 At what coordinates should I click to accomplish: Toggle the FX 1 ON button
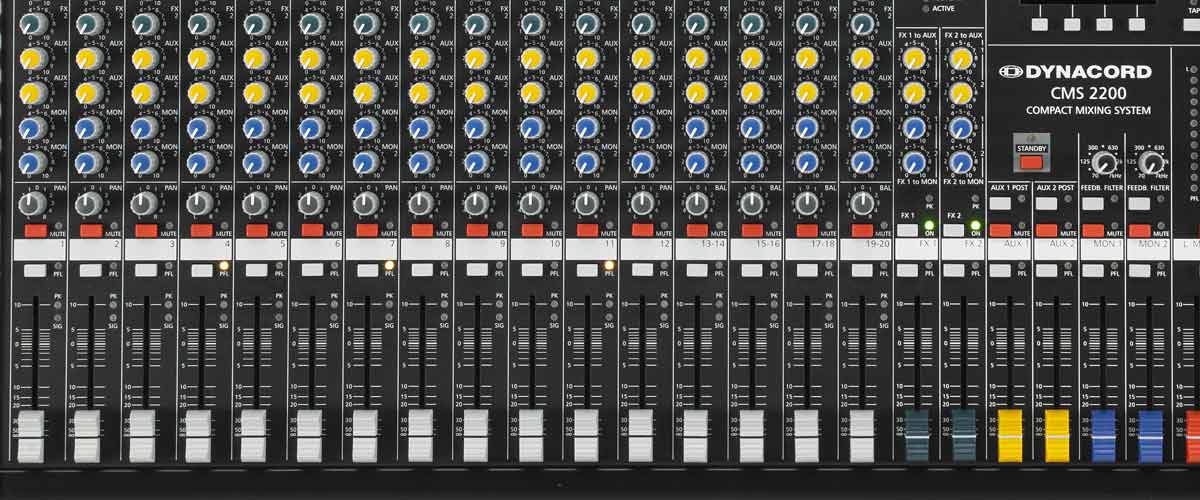coord(908,230)
